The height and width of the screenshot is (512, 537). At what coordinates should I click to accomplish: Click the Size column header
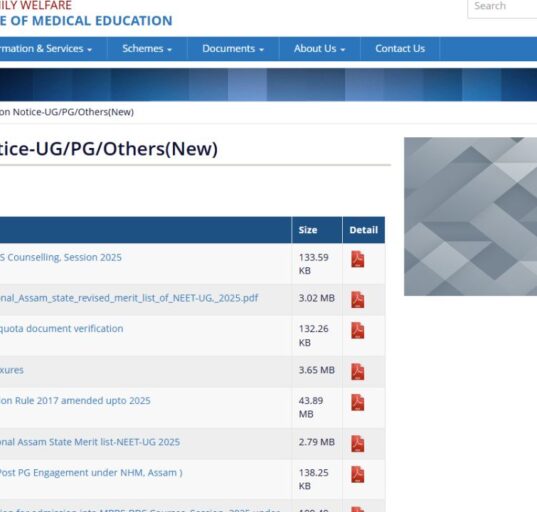[317, 230]
